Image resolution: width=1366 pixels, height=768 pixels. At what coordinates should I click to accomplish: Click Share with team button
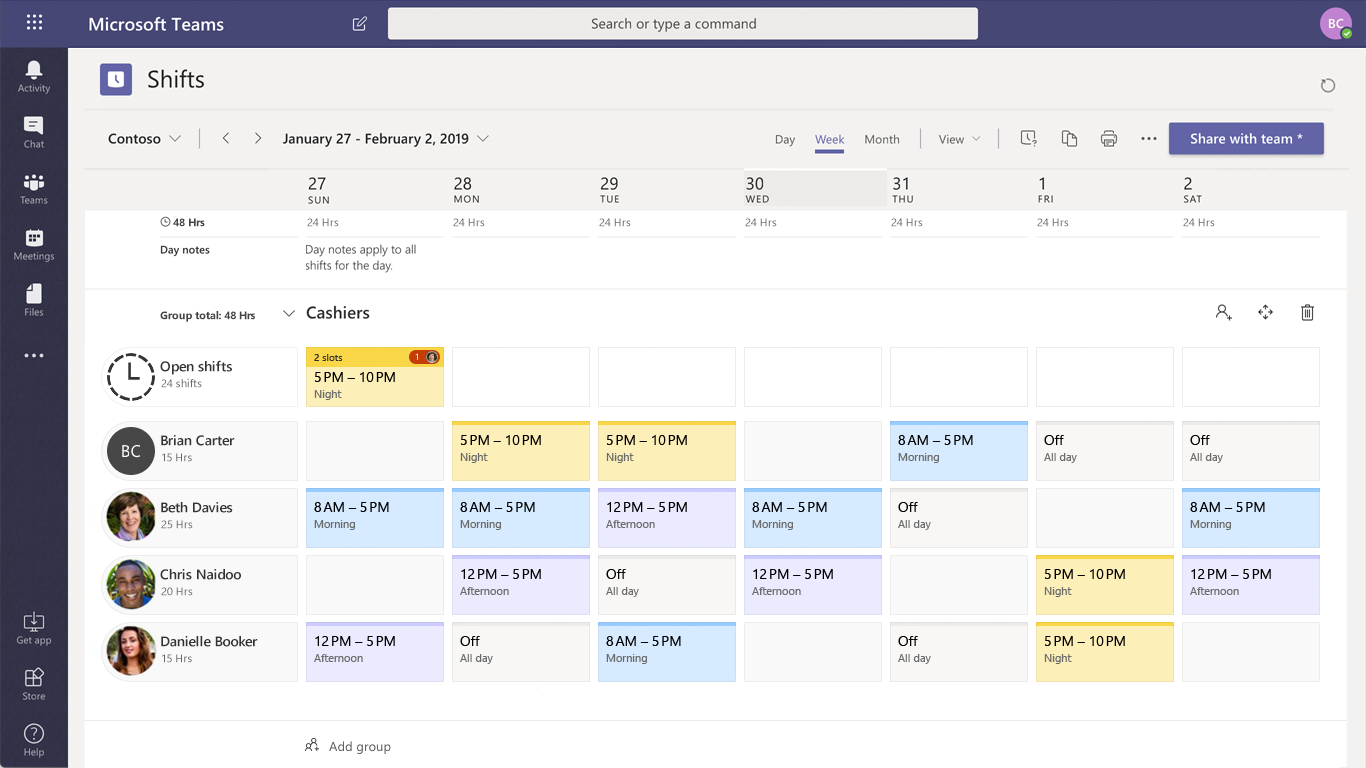coord(1246,139)
